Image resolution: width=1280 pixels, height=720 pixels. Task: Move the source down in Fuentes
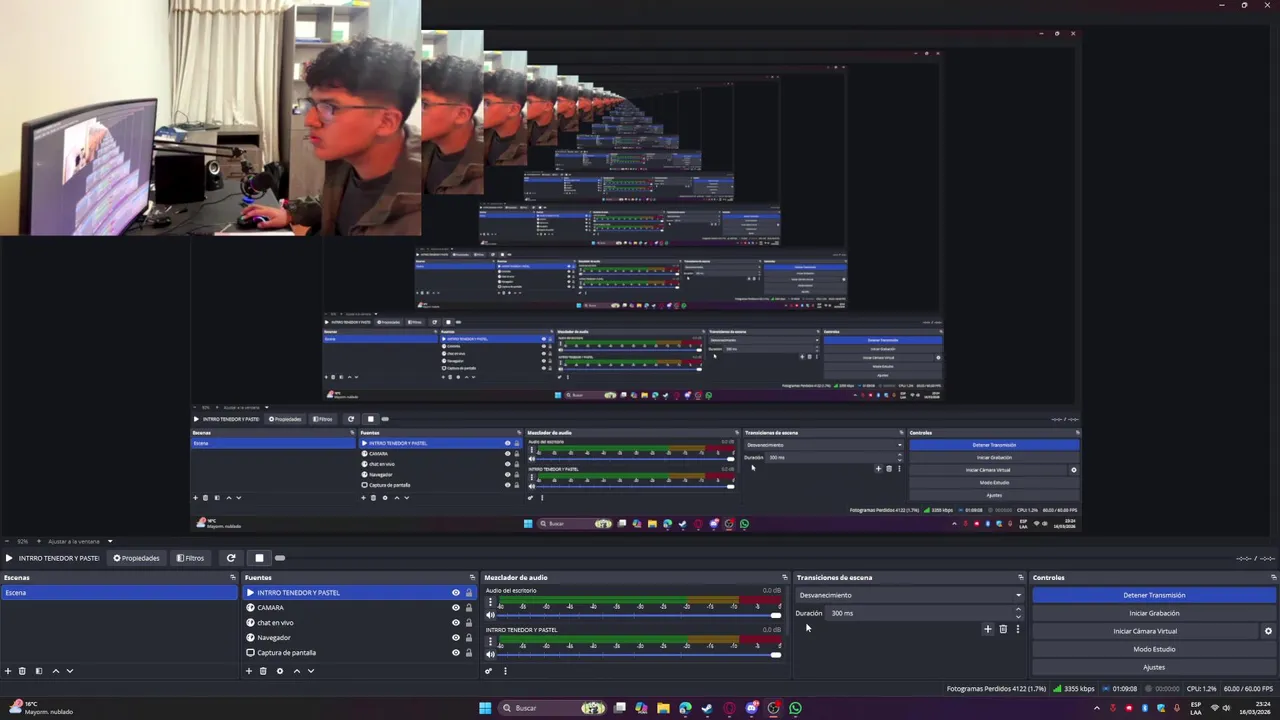click(x=311, y=671)
